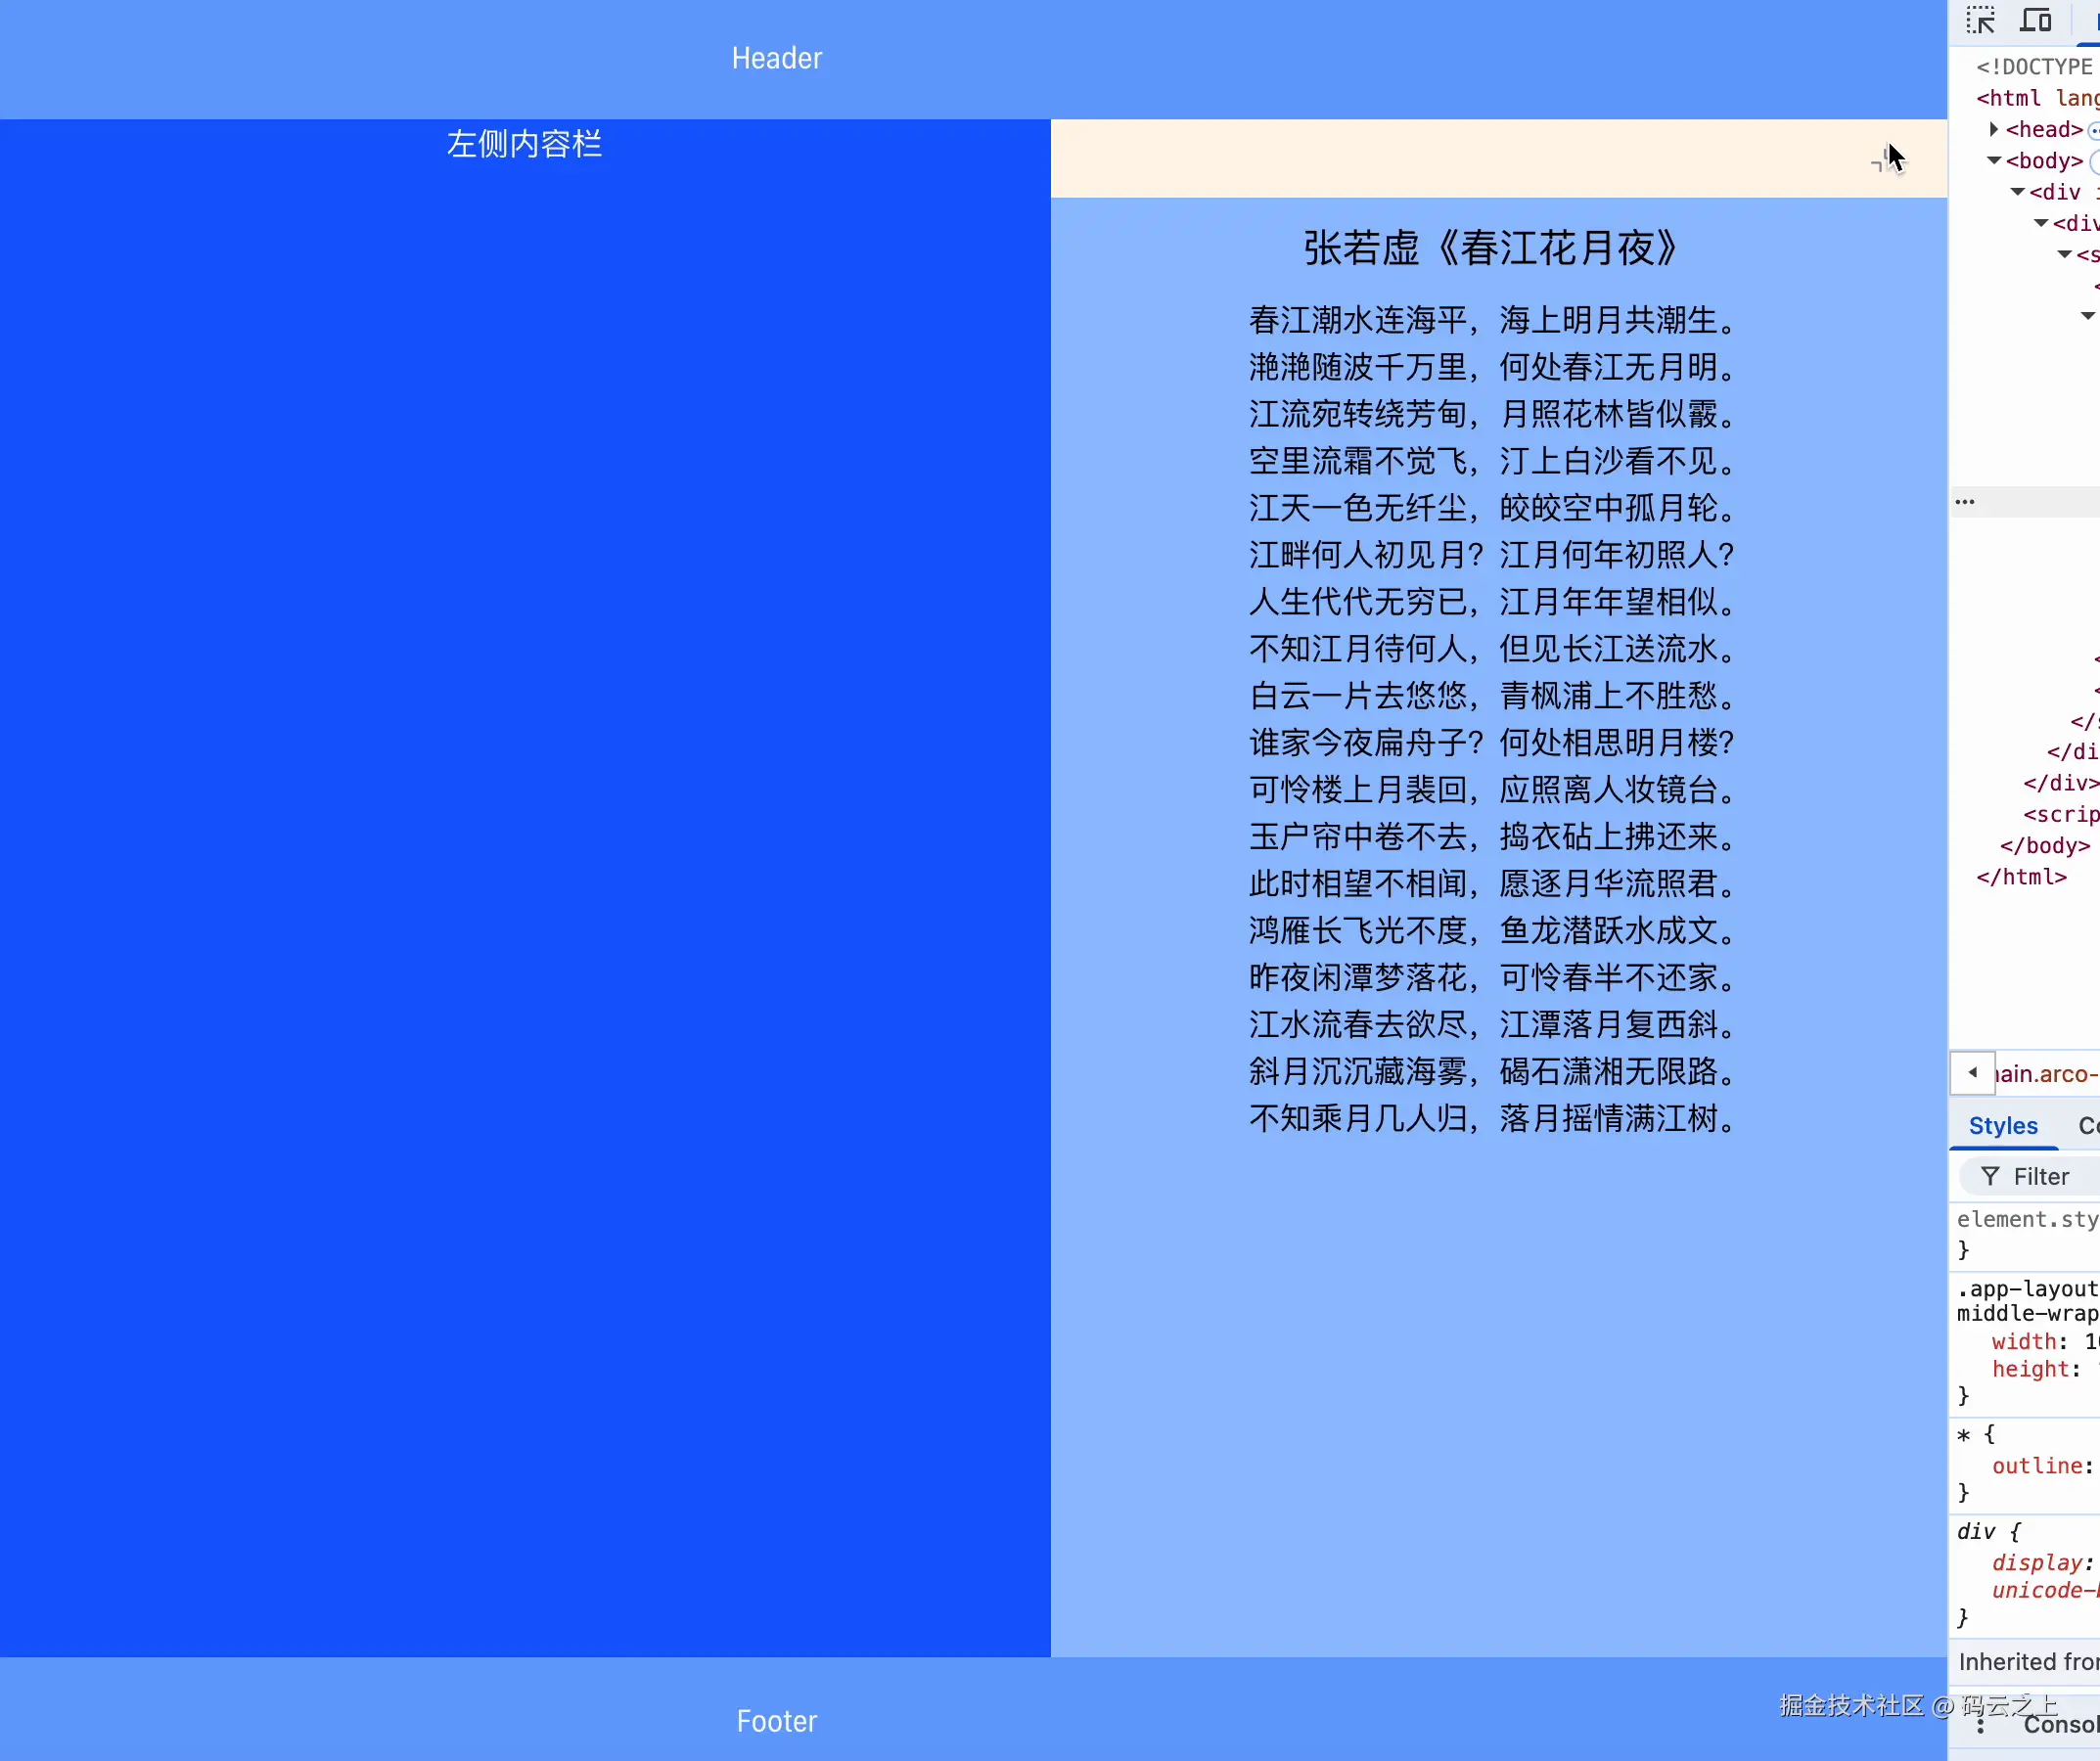This screenshot has height=1761, width=2100.
Task: Enable the inspect element picker tool
Action: [x=1981, y=19]
